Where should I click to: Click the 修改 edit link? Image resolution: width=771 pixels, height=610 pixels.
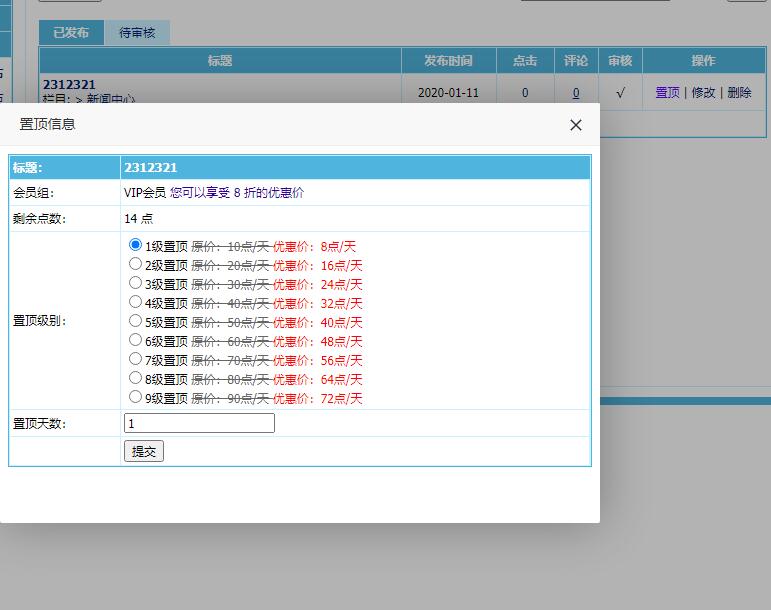pyautogui.click(x=703, y=92)
